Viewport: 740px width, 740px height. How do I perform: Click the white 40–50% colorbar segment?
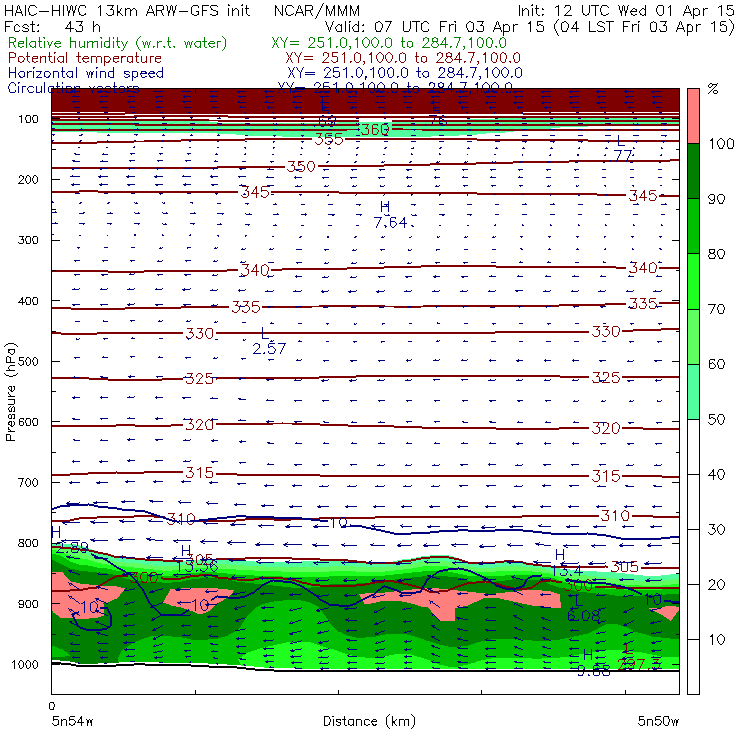pyautogui.click(x=693, y=447)
